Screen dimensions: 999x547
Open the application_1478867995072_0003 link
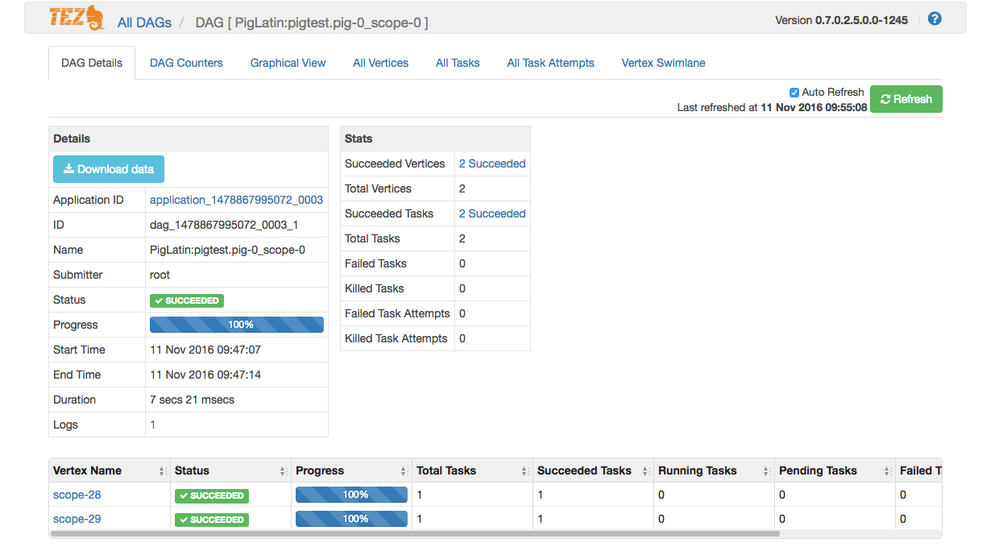(x=236, y=200)
